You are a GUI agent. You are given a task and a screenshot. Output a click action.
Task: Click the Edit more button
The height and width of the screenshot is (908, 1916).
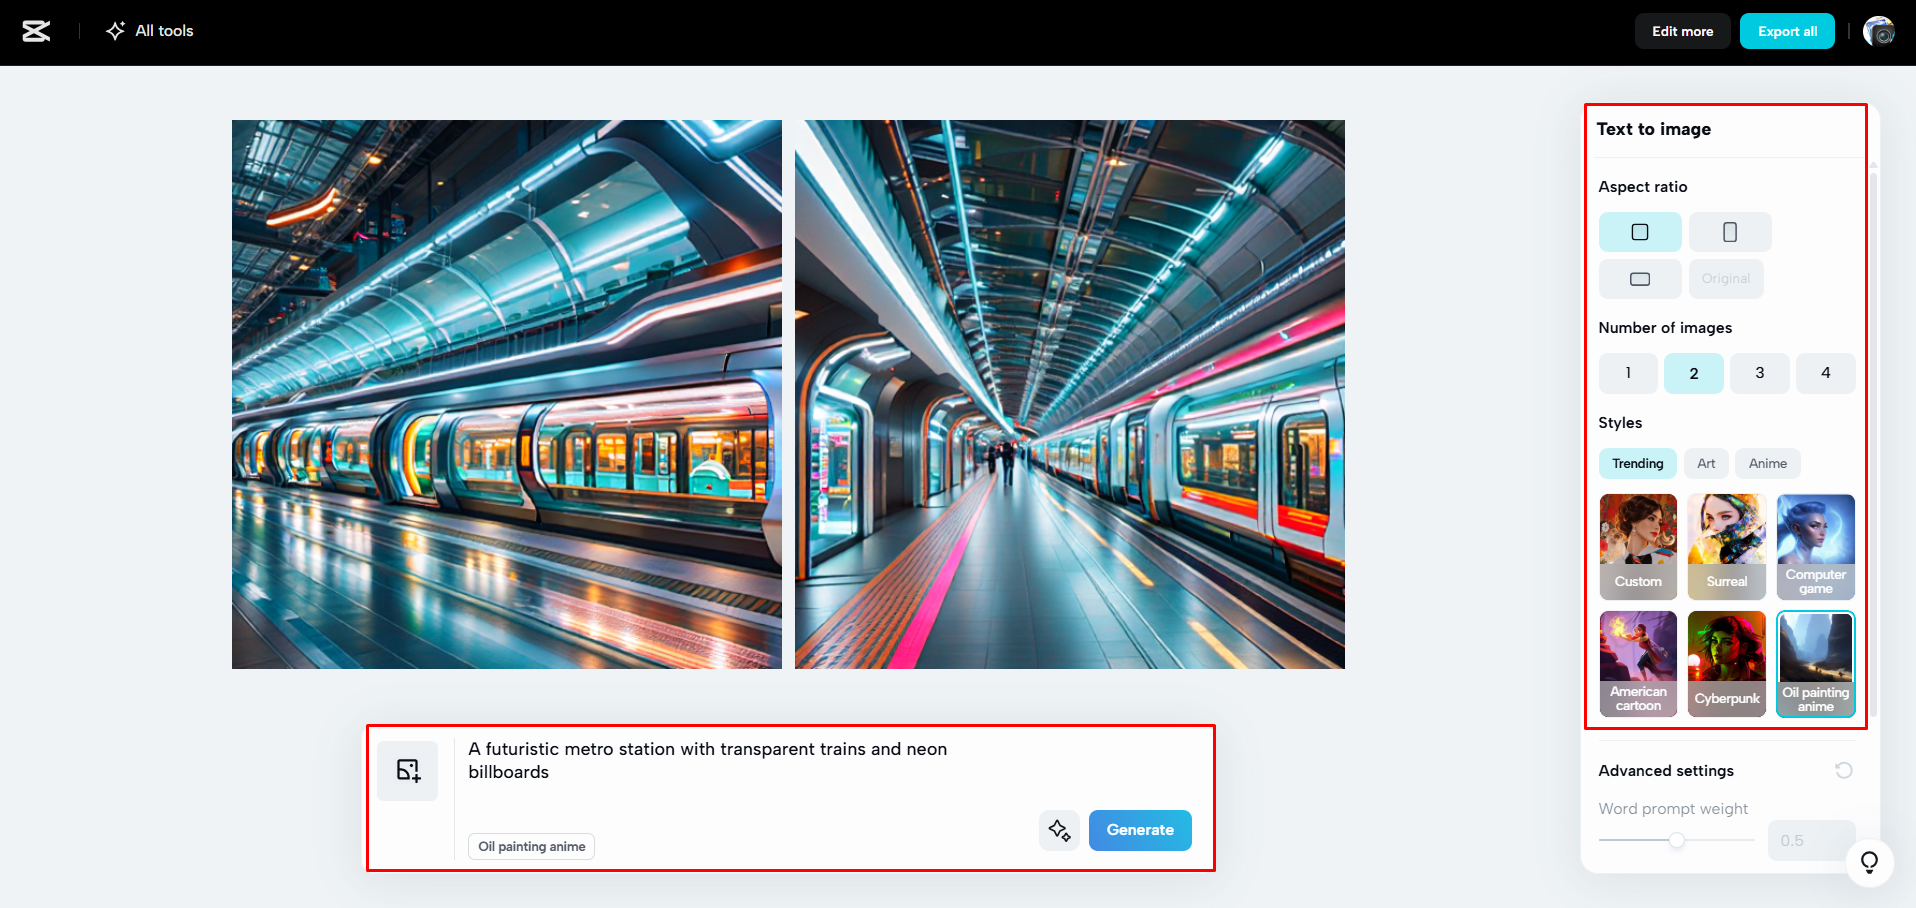click(x=1682, y=31)
